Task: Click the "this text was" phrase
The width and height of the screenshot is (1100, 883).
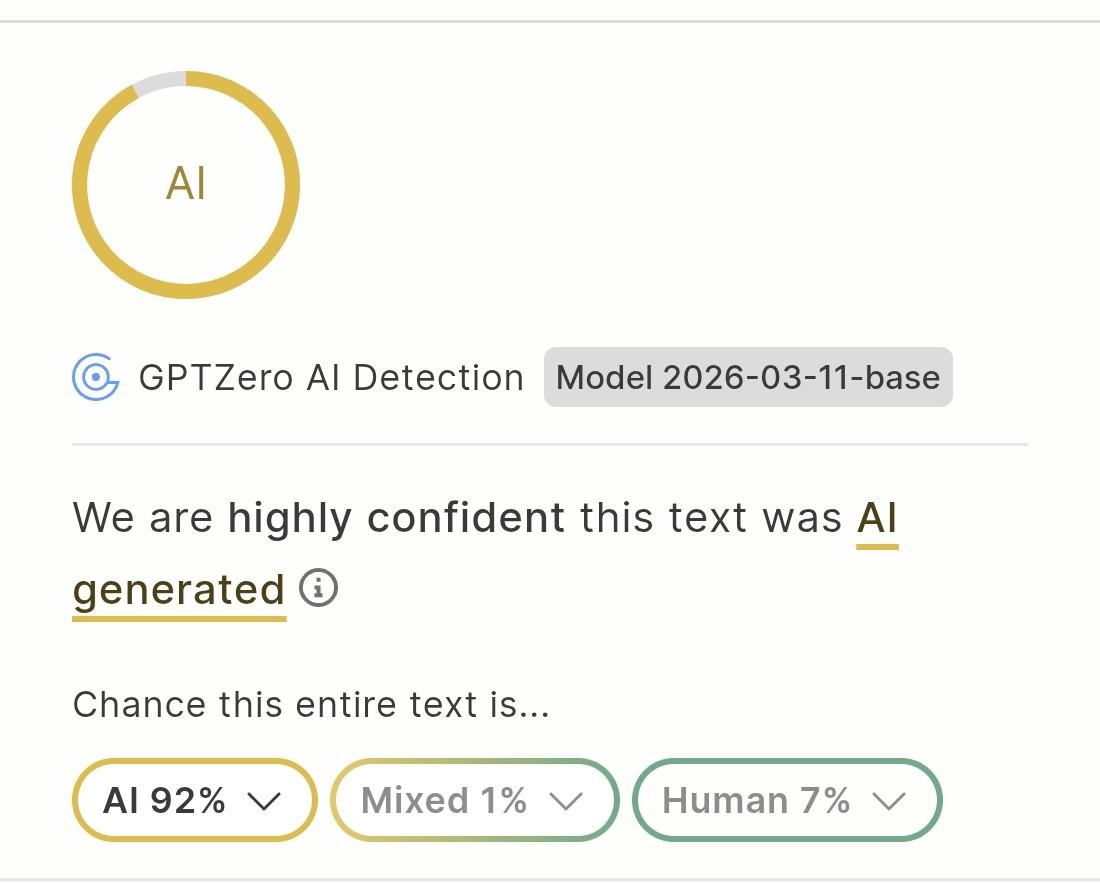Action: click(711, 518)
